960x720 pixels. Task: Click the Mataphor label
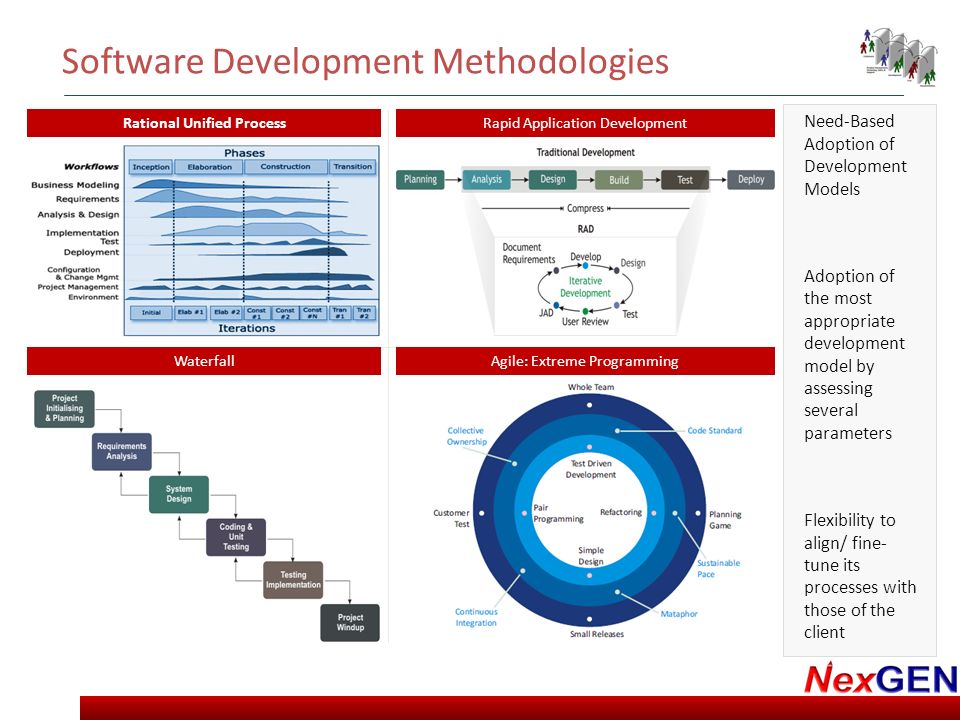tap(678, 613)
